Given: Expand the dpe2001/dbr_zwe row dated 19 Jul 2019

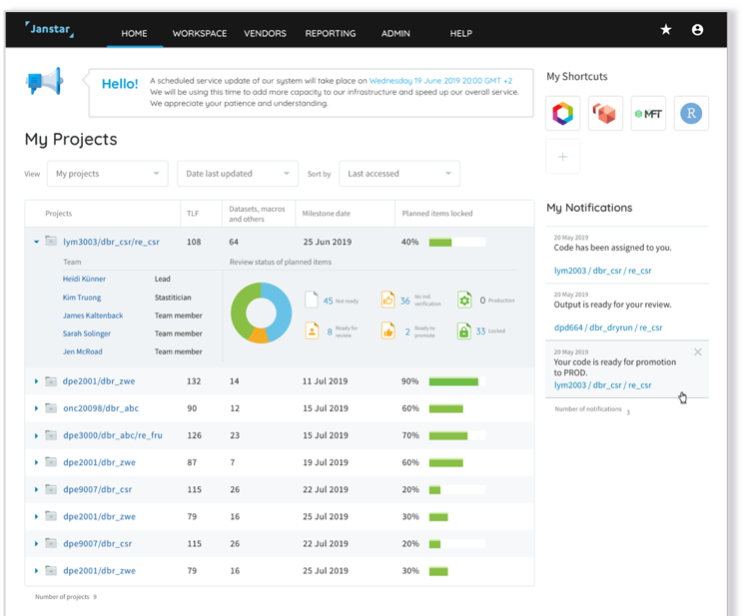Looking at the screenshot, I should click(36, 462).
